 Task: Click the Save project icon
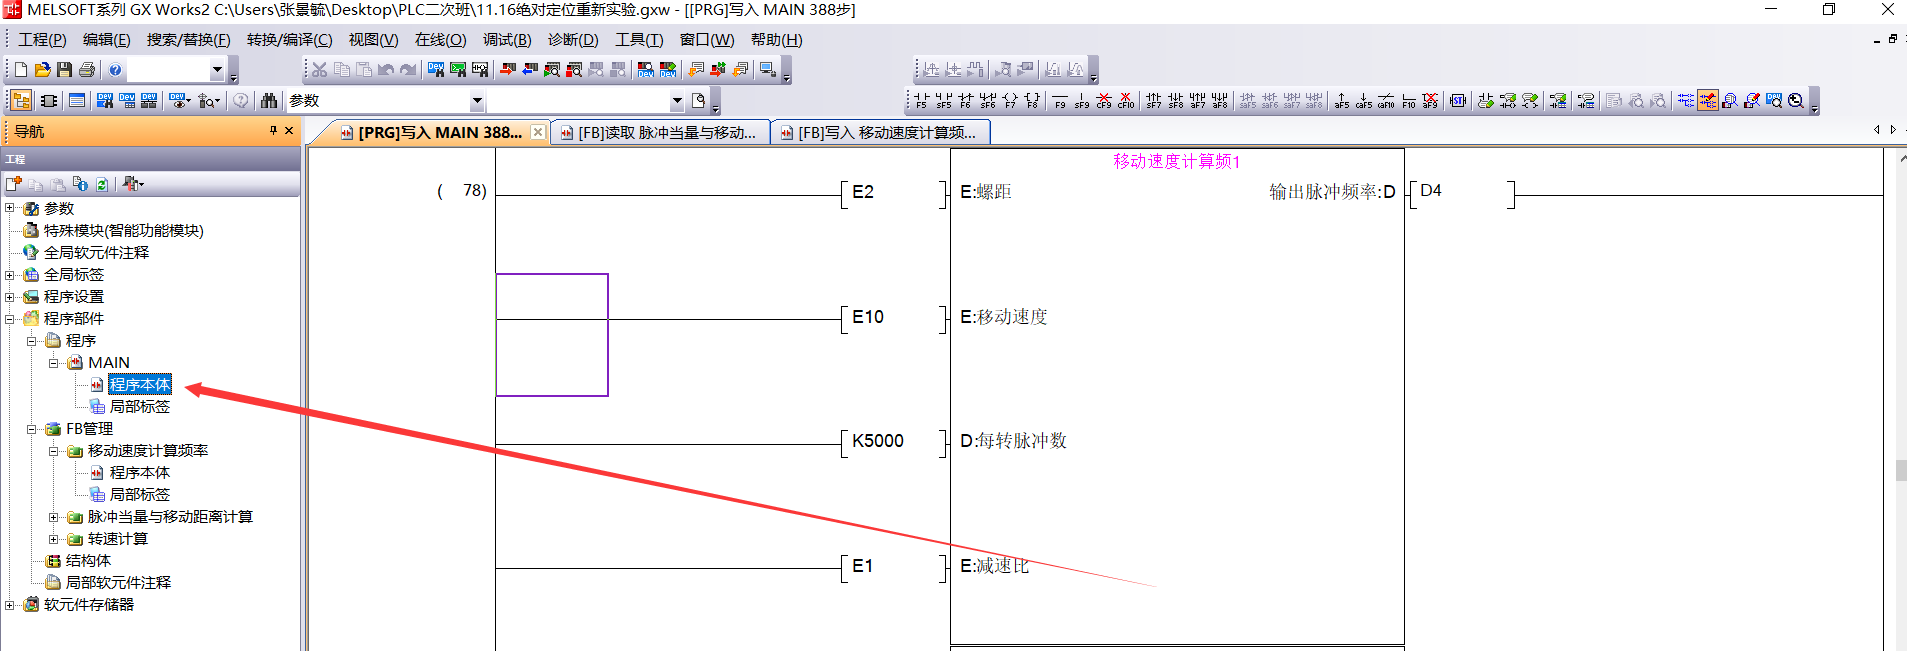click(64, 70)
